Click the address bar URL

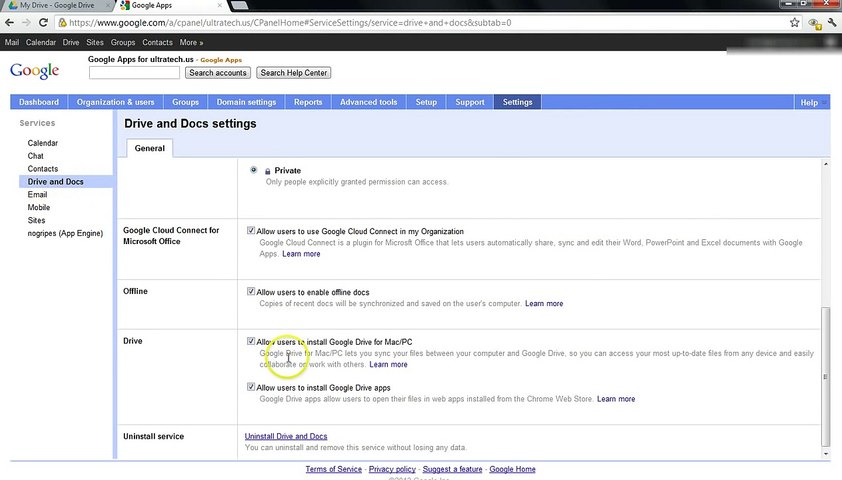pyautogui.click(x=290, y=23)
